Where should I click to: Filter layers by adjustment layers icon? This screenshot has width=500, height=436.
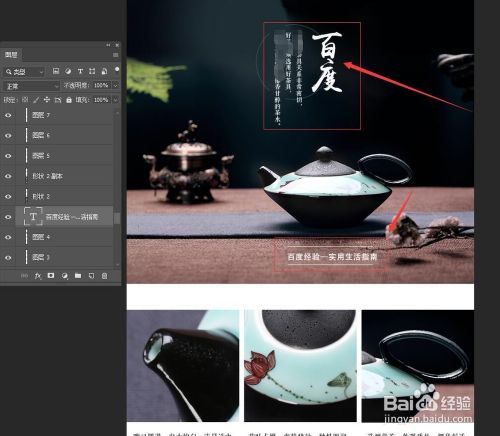pyautogui.click(x=68, y=71)
